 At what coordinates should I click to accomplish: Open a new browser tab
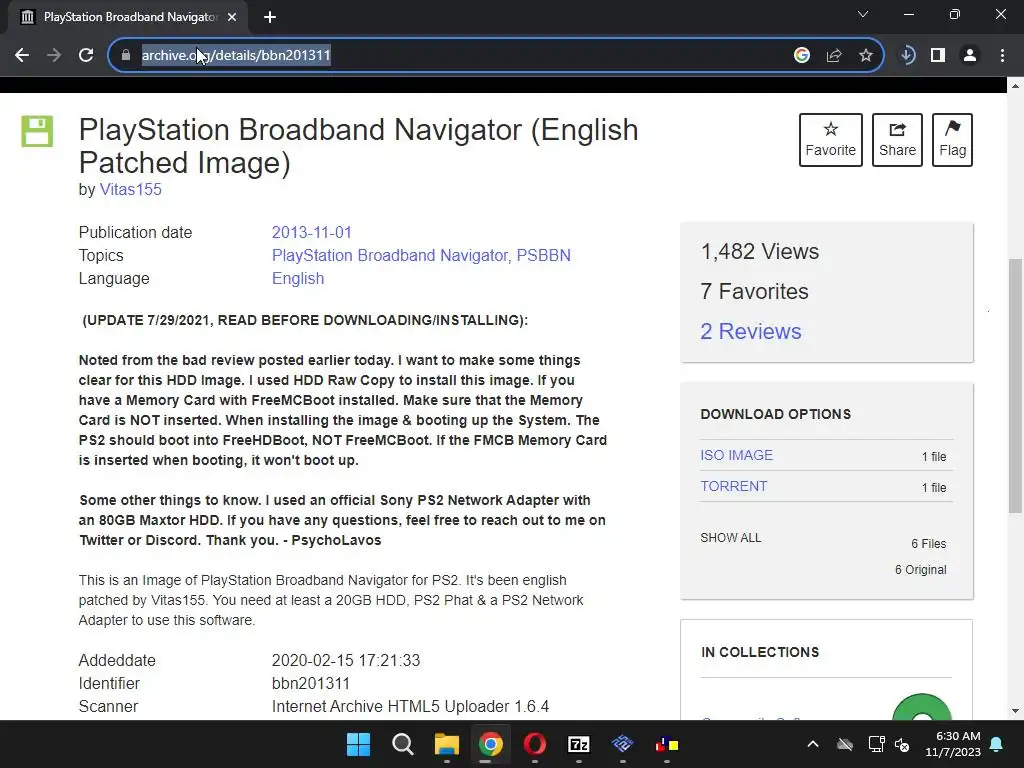point(270,18)
